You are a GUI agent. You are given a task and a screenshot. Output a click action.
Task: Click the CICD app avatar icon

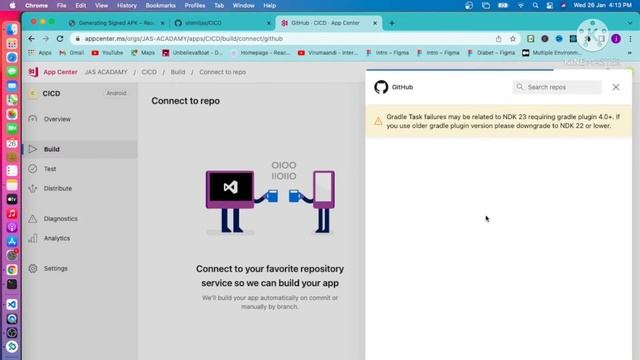[33, 93]
